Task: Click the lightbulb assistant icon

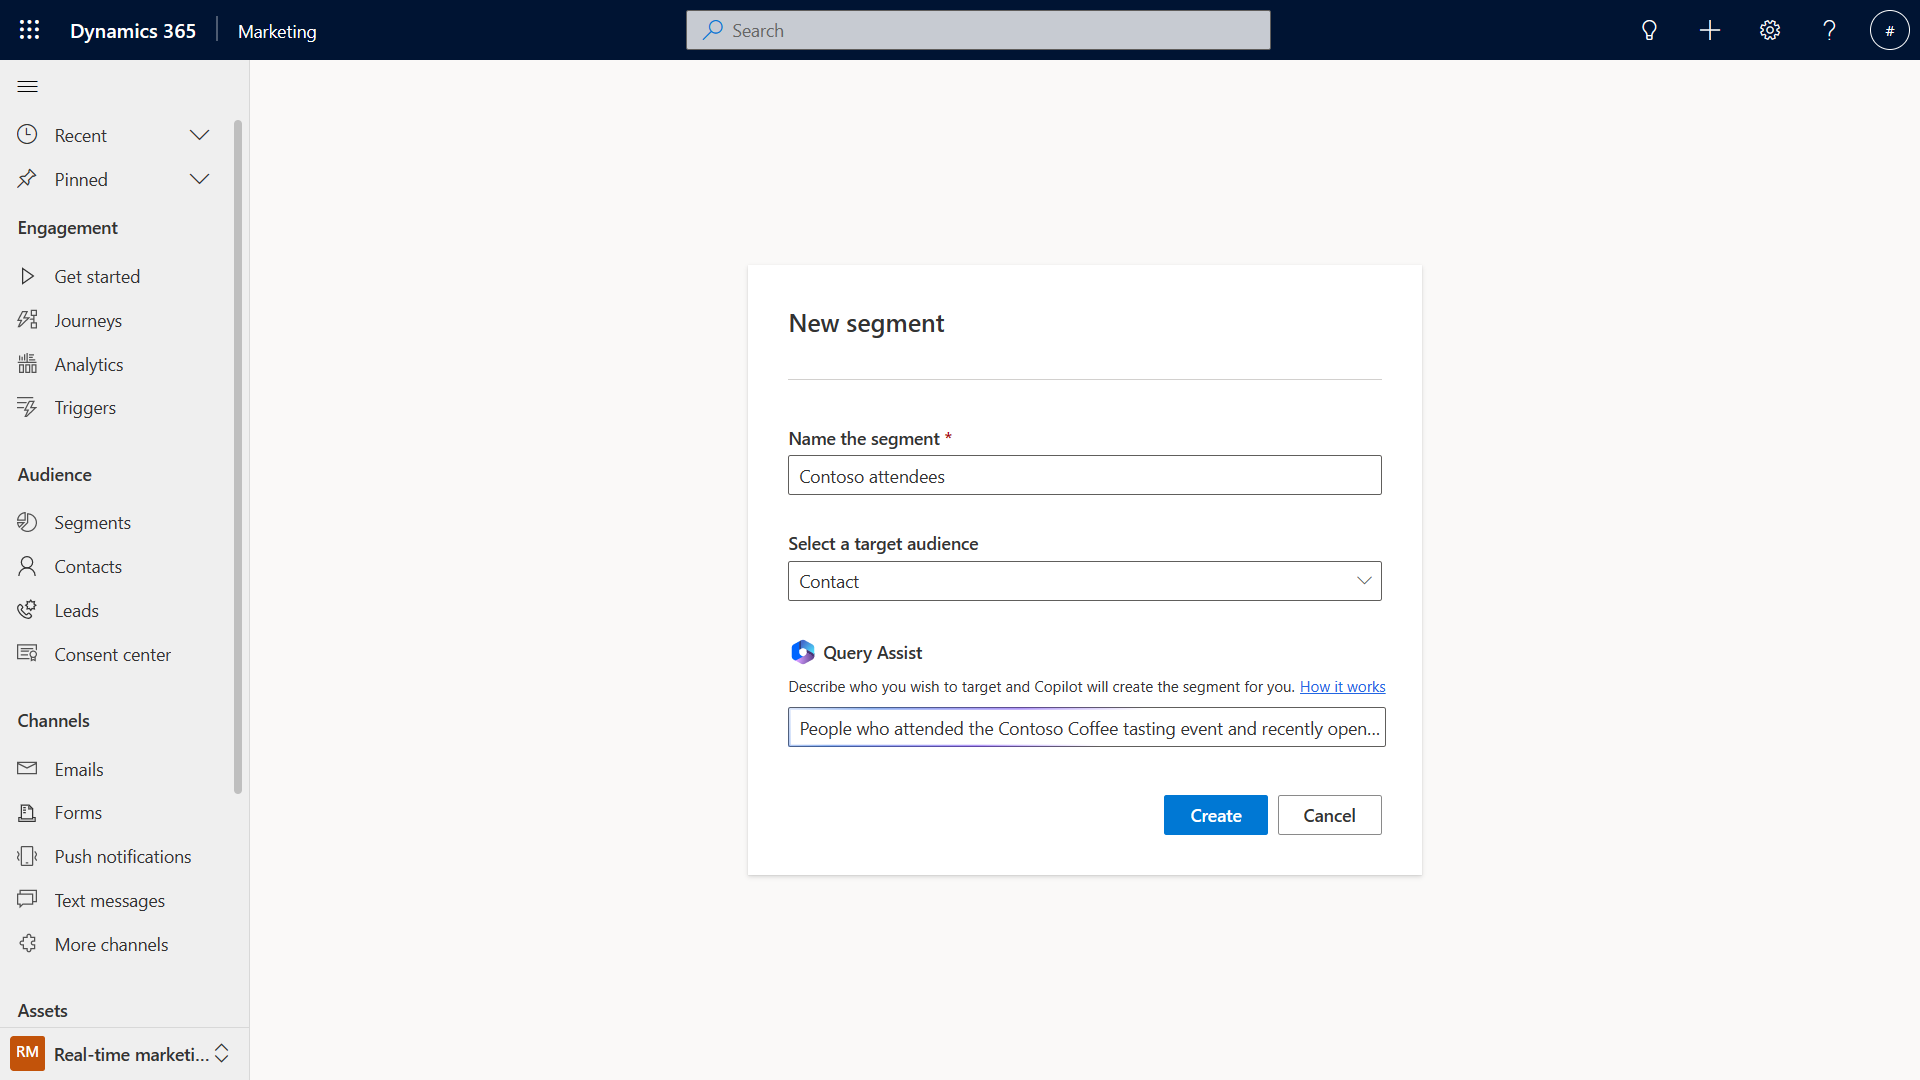Action: (1649, 30)
